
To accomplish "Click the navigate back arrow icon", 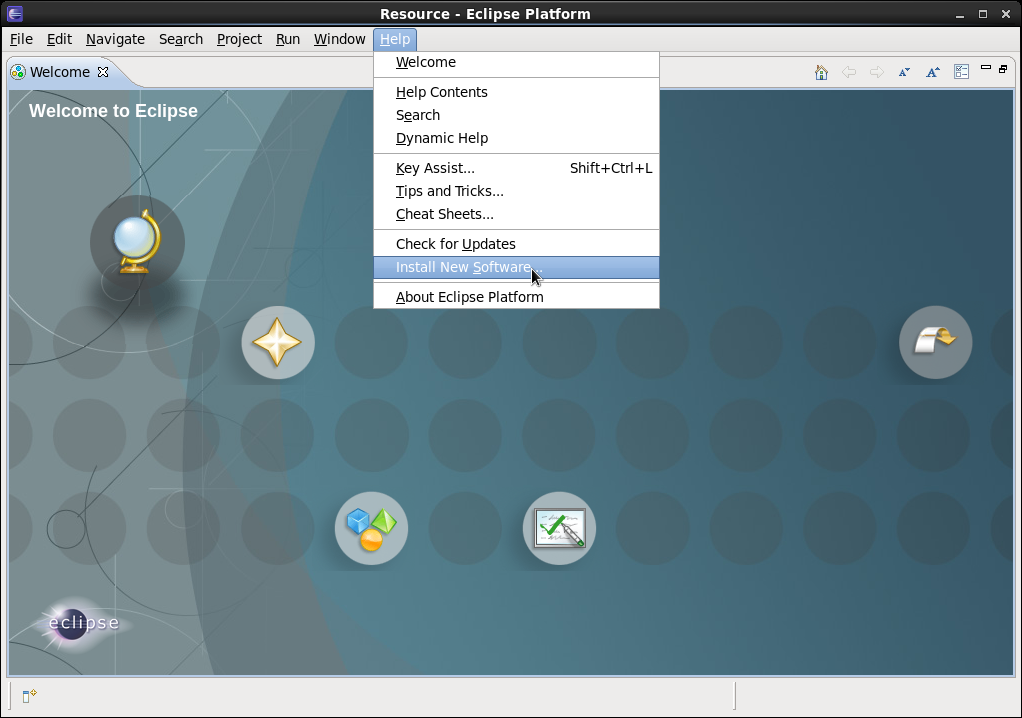I will tap(849, 72).
